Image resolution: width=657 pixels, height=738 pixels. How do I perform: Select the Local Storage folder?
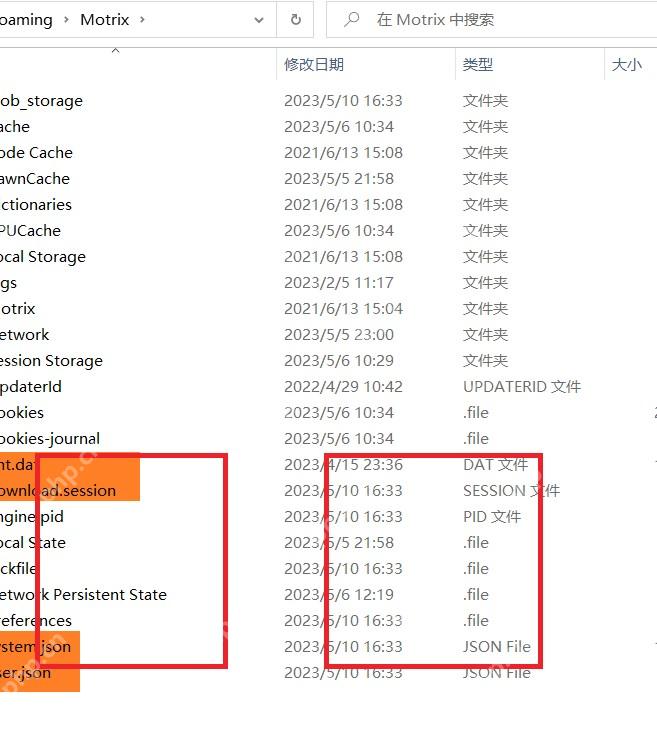click(x=43, y=257)
